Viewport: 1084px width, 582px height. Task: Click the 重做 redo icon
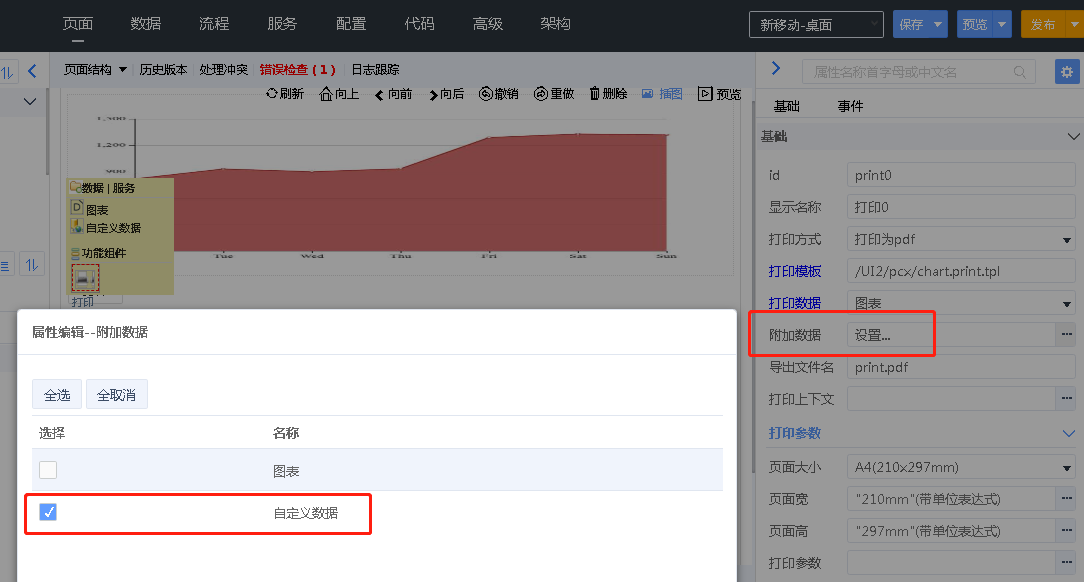click(x=541, y=94)
